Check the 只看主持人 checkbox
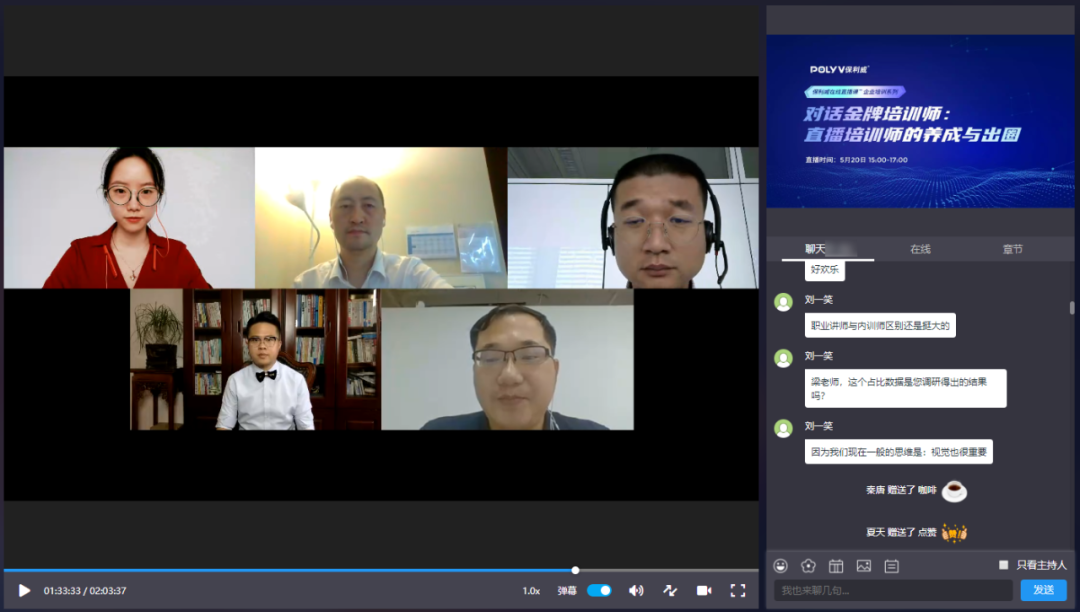The image size is (1080, 612). (x=1004, y=565)
